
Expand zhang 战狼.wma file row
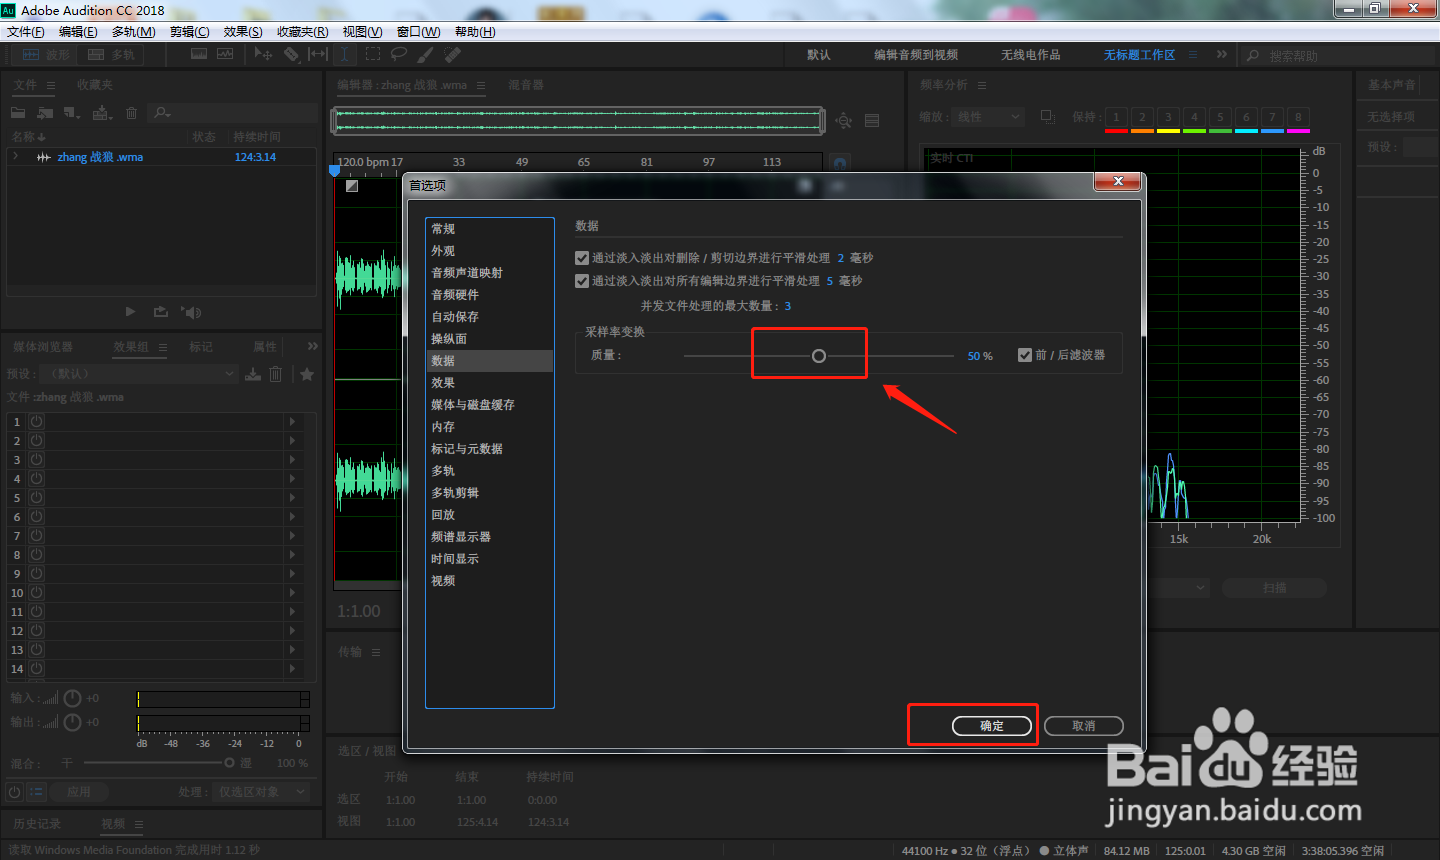click(x=16, y=157)
